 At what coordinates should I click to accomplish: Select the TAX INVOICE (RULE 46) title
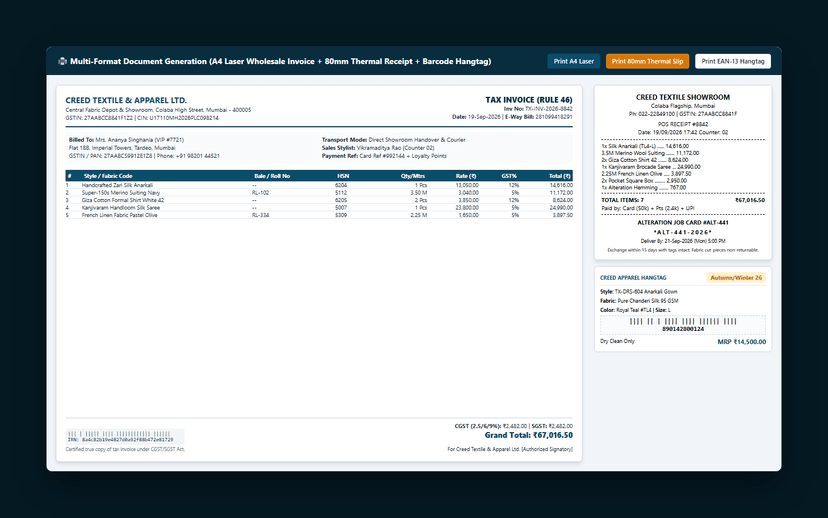click(x=529, y=100)
